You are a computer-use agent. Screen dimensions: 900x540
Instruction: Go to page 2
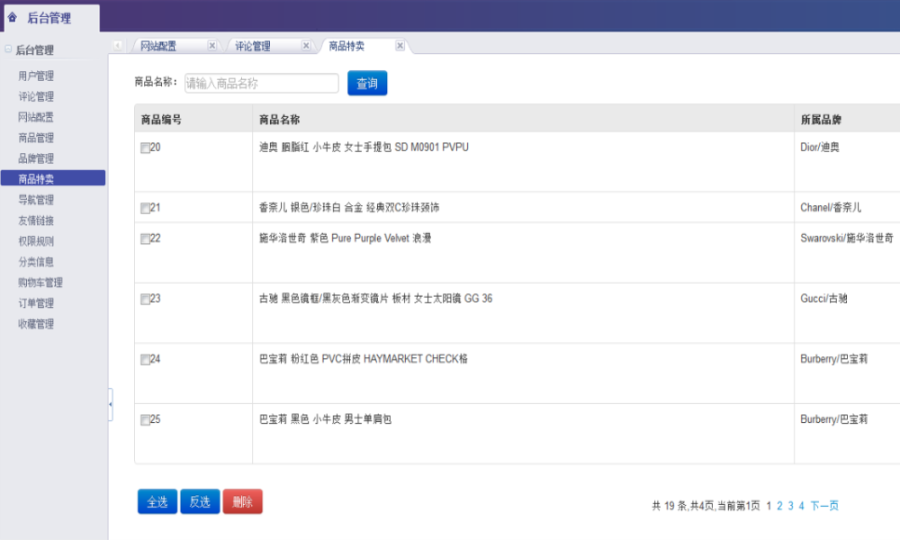pos(779,506)
